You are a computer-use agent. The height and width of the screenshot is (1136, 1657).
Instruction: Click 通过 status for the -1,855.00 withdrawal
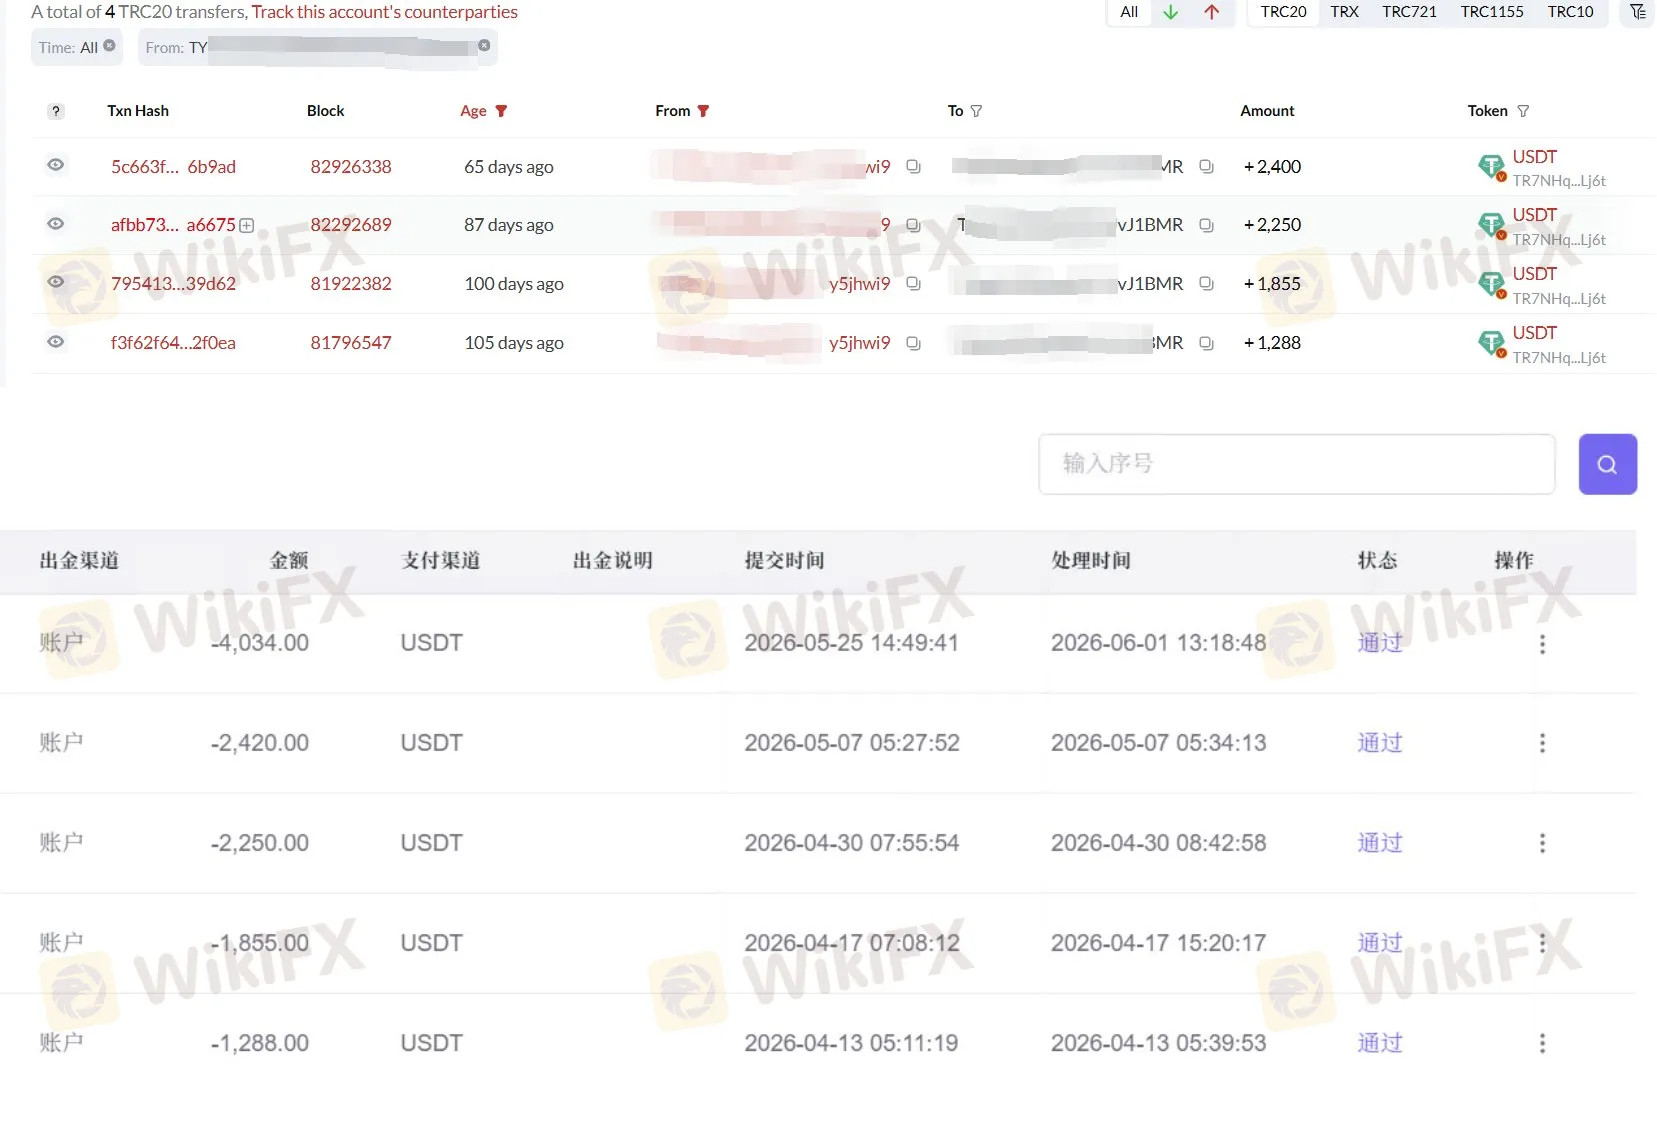point(1380,943)
